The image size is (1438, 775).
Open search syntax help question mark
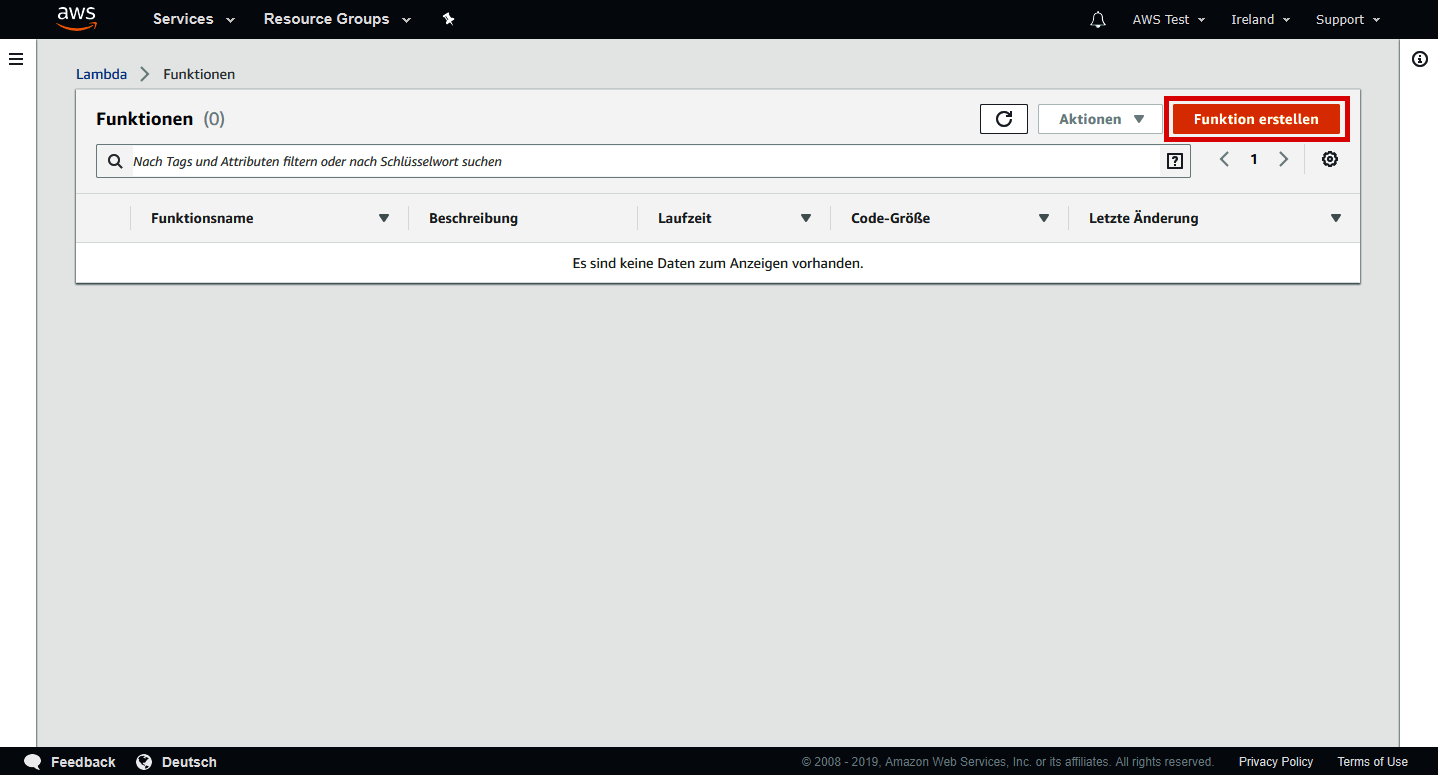1174,160
